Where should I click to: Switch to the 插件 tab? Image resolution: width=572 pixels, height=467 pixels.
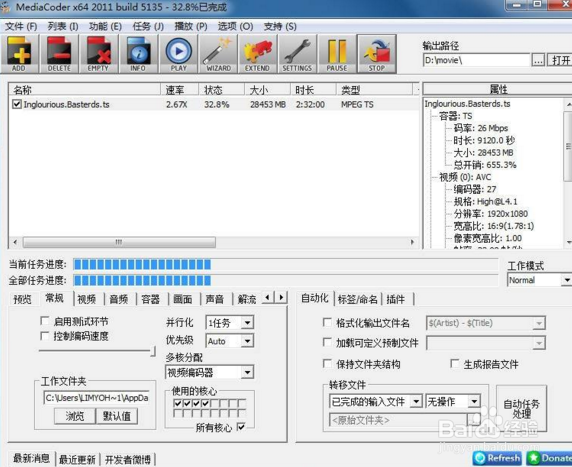396,299
